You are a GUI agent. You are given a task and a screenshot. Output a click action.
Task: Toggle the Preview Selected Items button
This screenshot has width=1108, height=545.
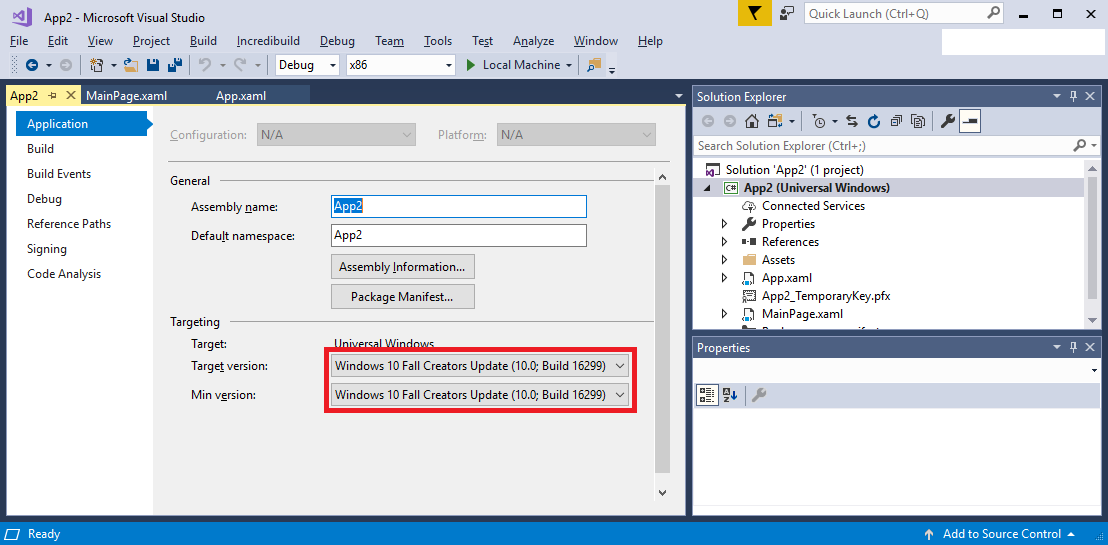point(970,122)
